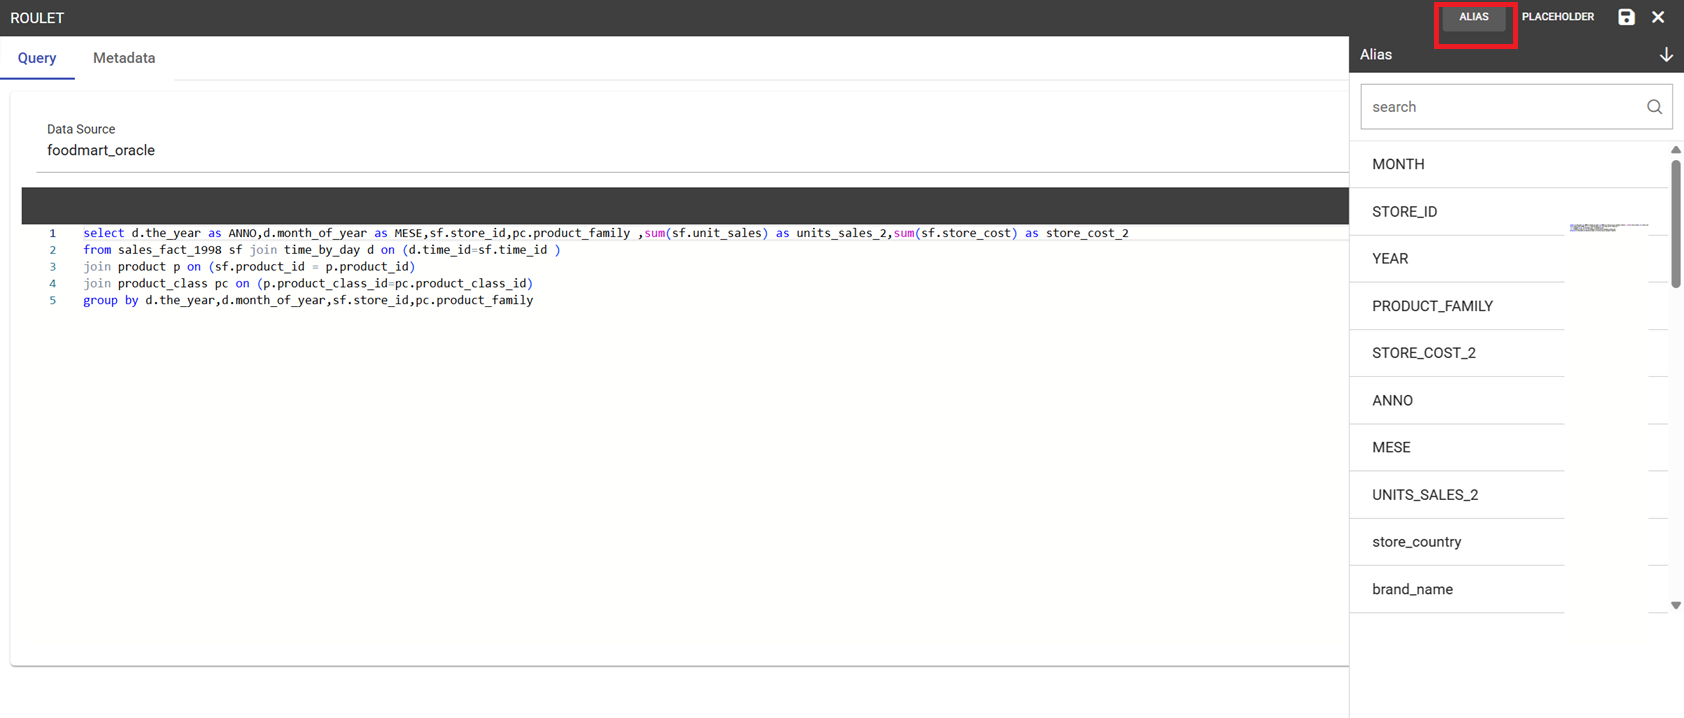Click the save disk icon
This screenshot has height=718, width=1684.
point(1626,17)
